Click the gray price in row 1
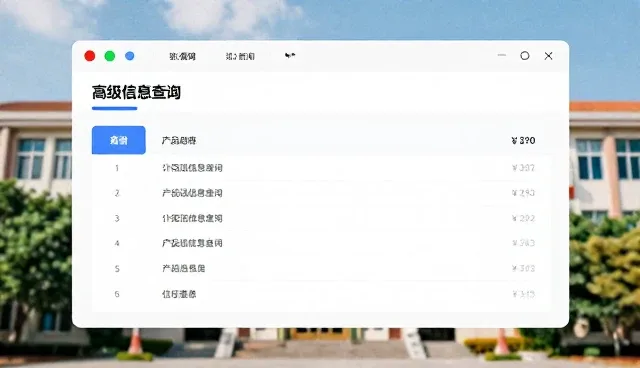Image resolution: width=640 pixels, height=368 pixels. tap(523, 168)
